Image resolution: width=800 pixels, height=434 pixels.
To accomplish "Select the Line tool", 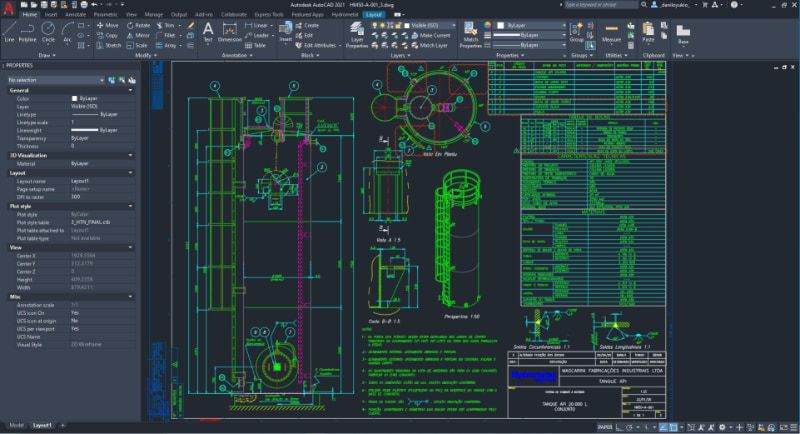I will click(x=9, y=32).
